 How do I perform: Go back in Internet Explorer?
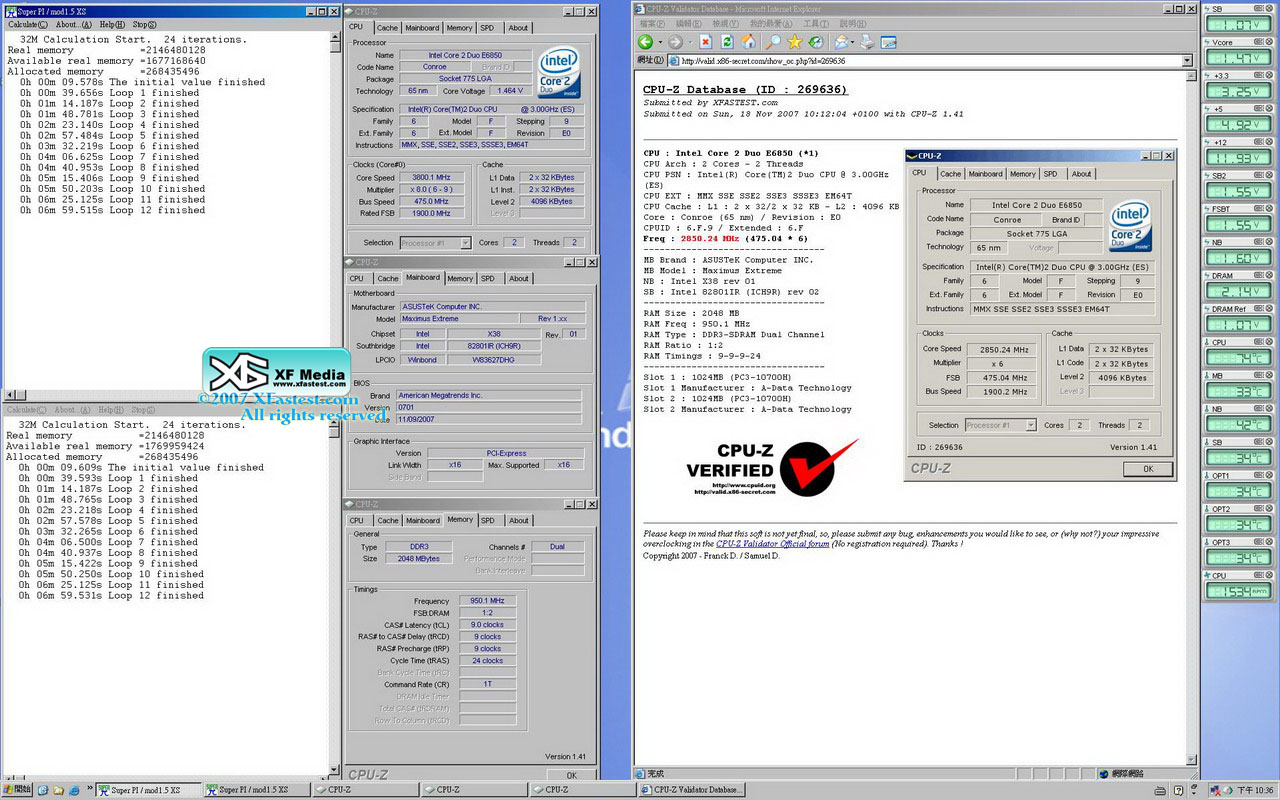tap(645, 42)
